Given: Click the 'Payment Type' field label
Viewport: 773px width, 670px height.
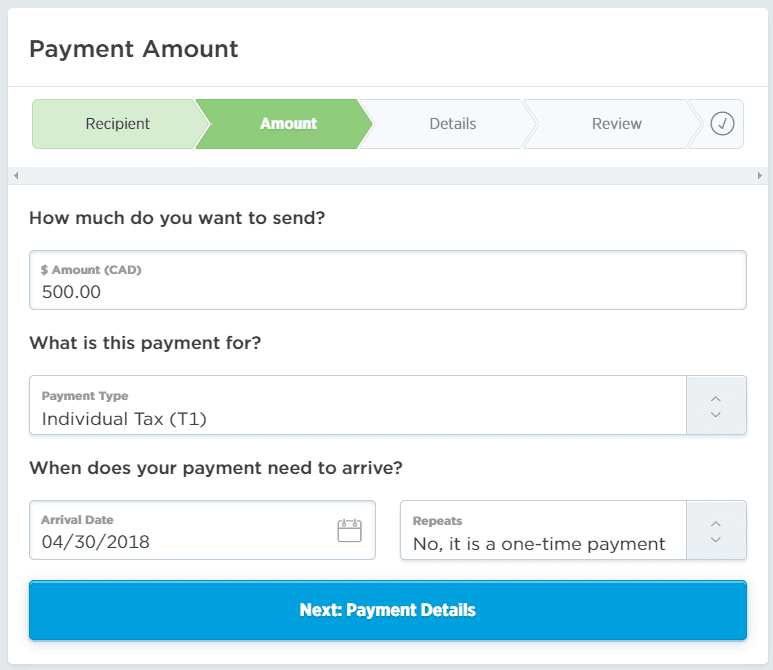Looking at the screenshot, I should [x=85, y=396].
